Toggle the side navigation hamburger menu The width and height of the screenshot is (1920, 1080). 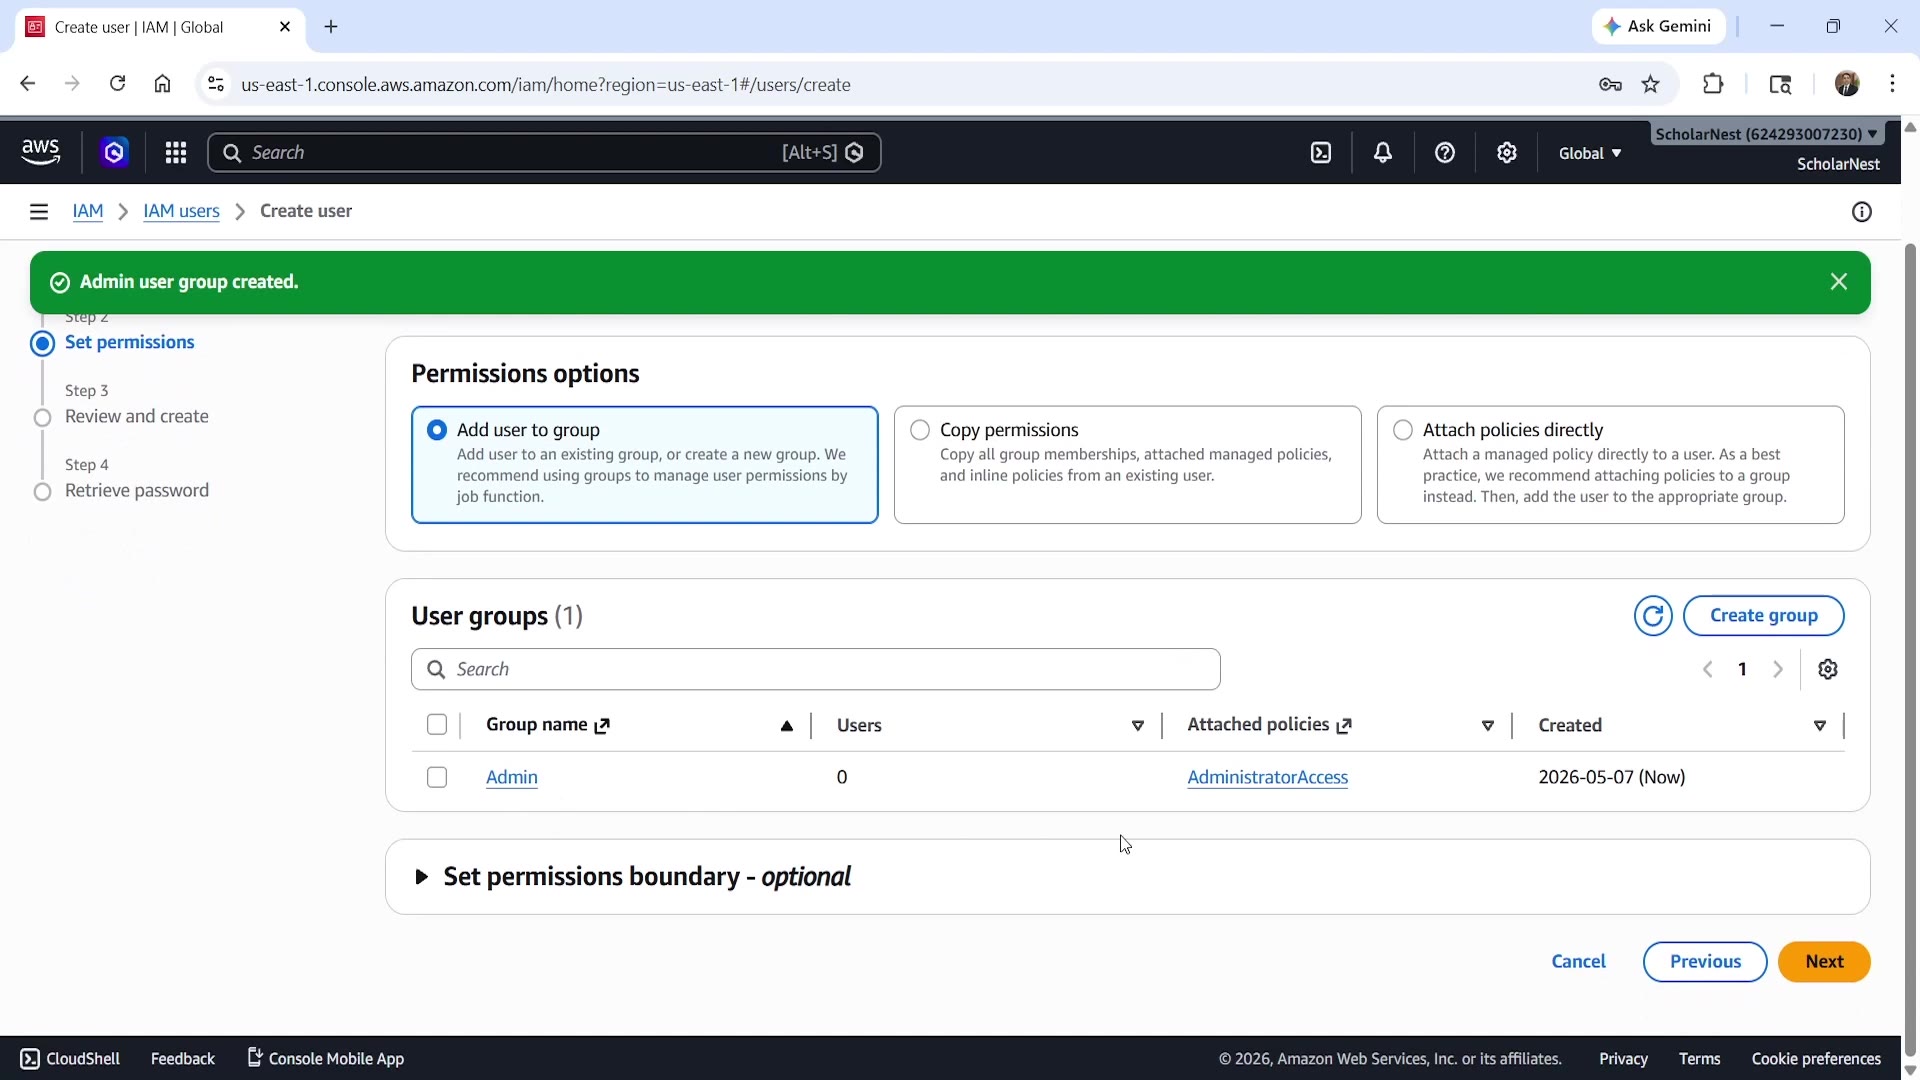[39, 211]
